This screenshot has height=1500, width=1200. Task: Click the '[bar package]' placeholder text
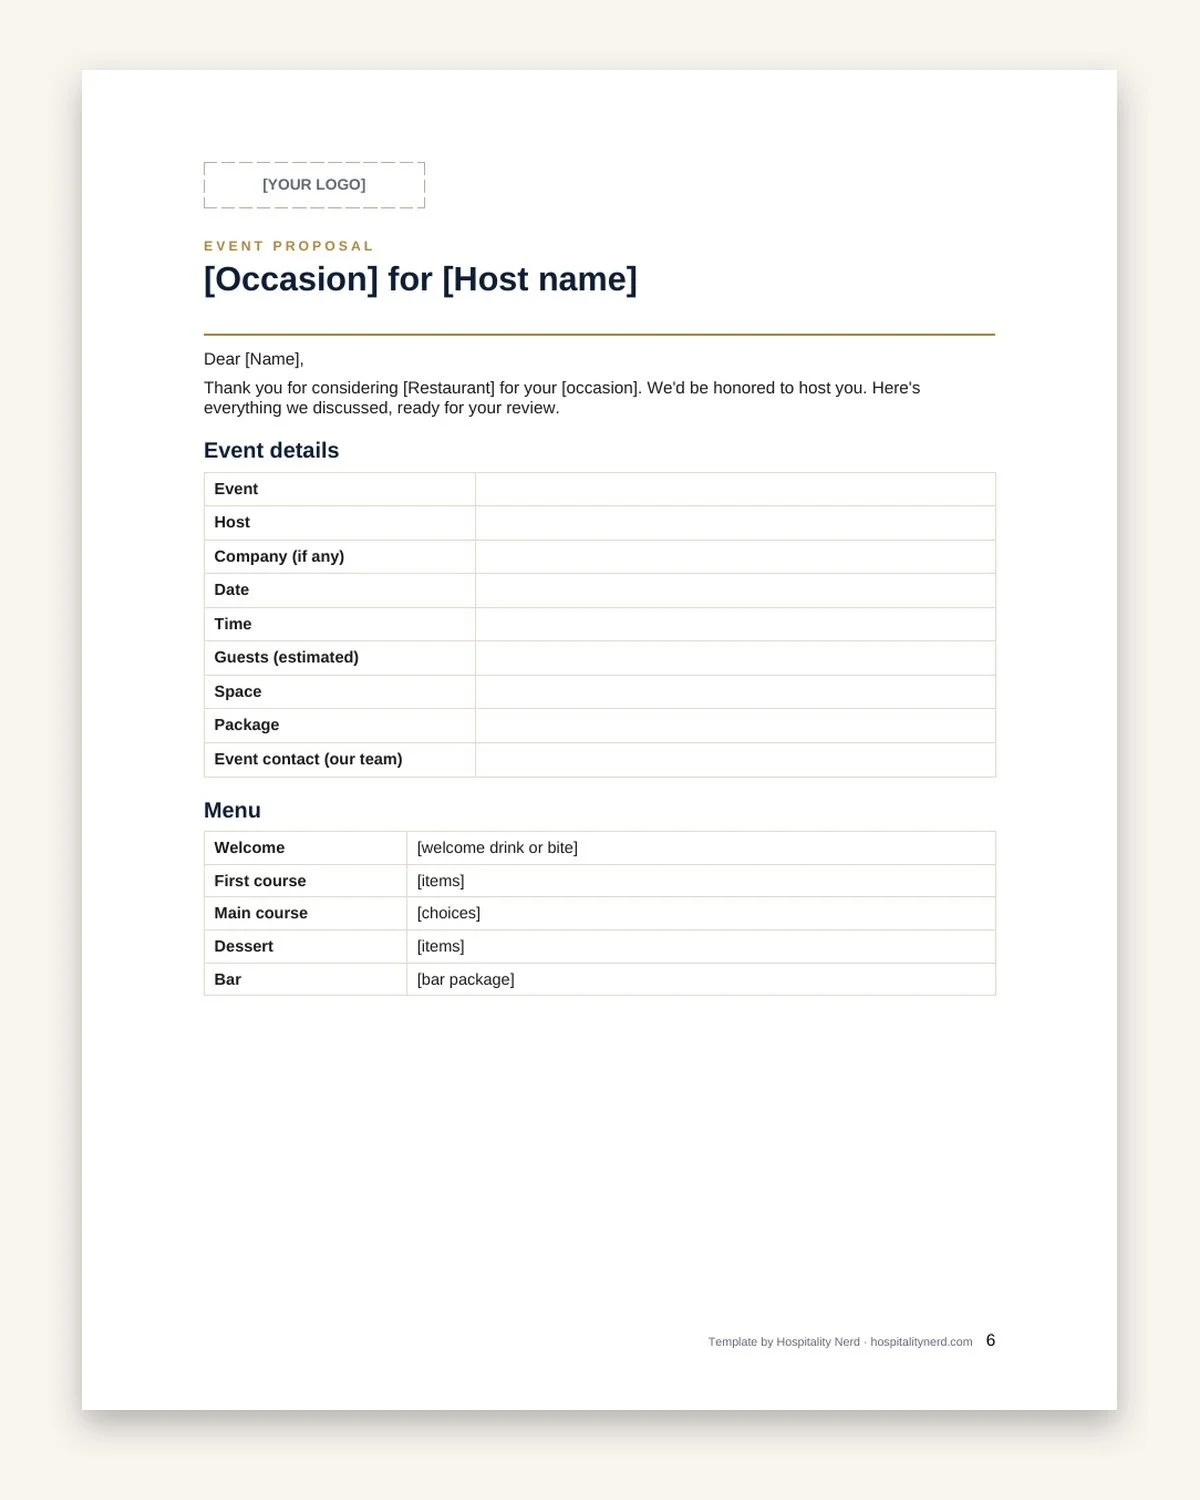coord(466,980)
